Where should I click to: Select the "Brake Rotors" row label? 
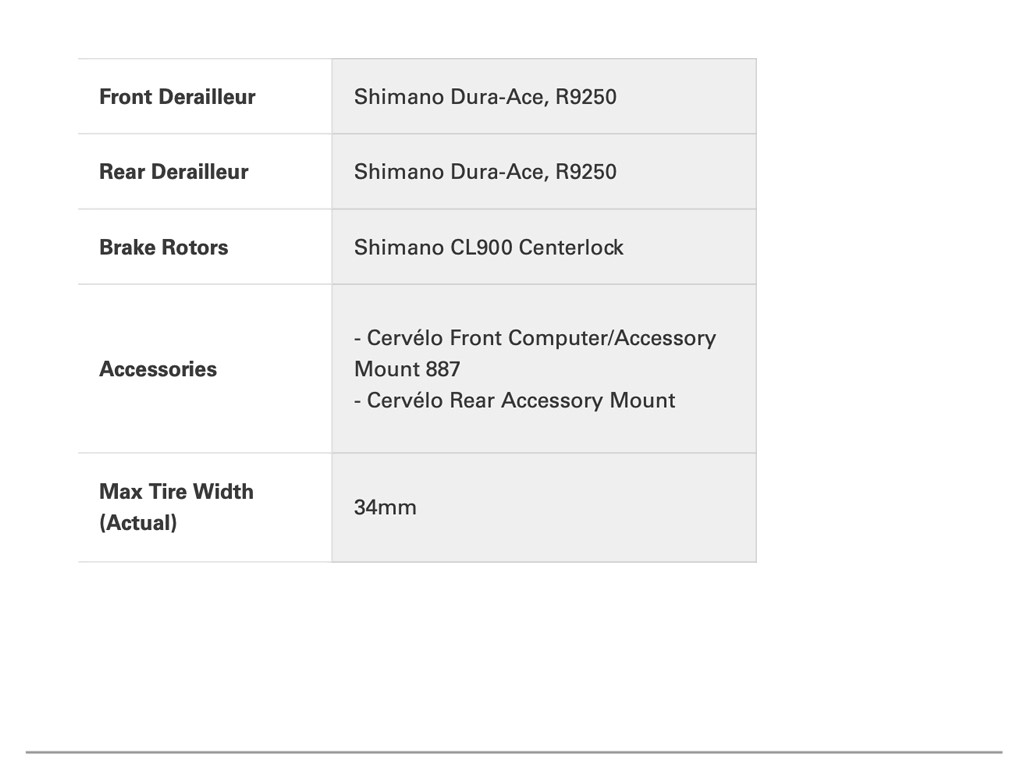point(163,247)
